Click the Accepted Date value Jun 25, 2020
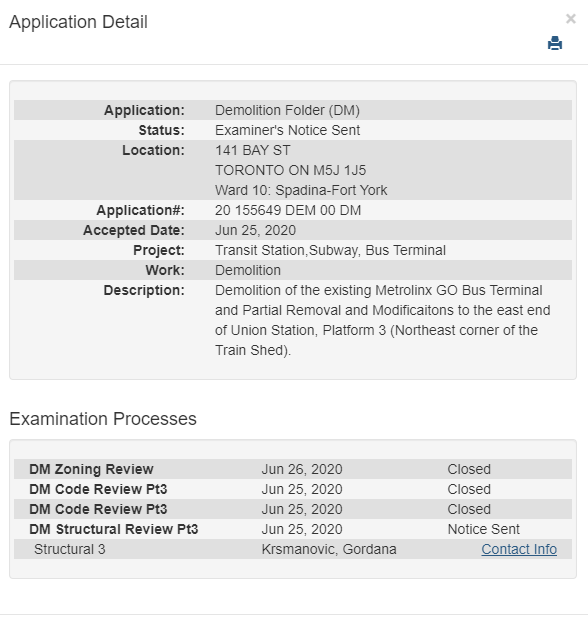The width and height of the screenshot is (588, 636). [255, 230]
